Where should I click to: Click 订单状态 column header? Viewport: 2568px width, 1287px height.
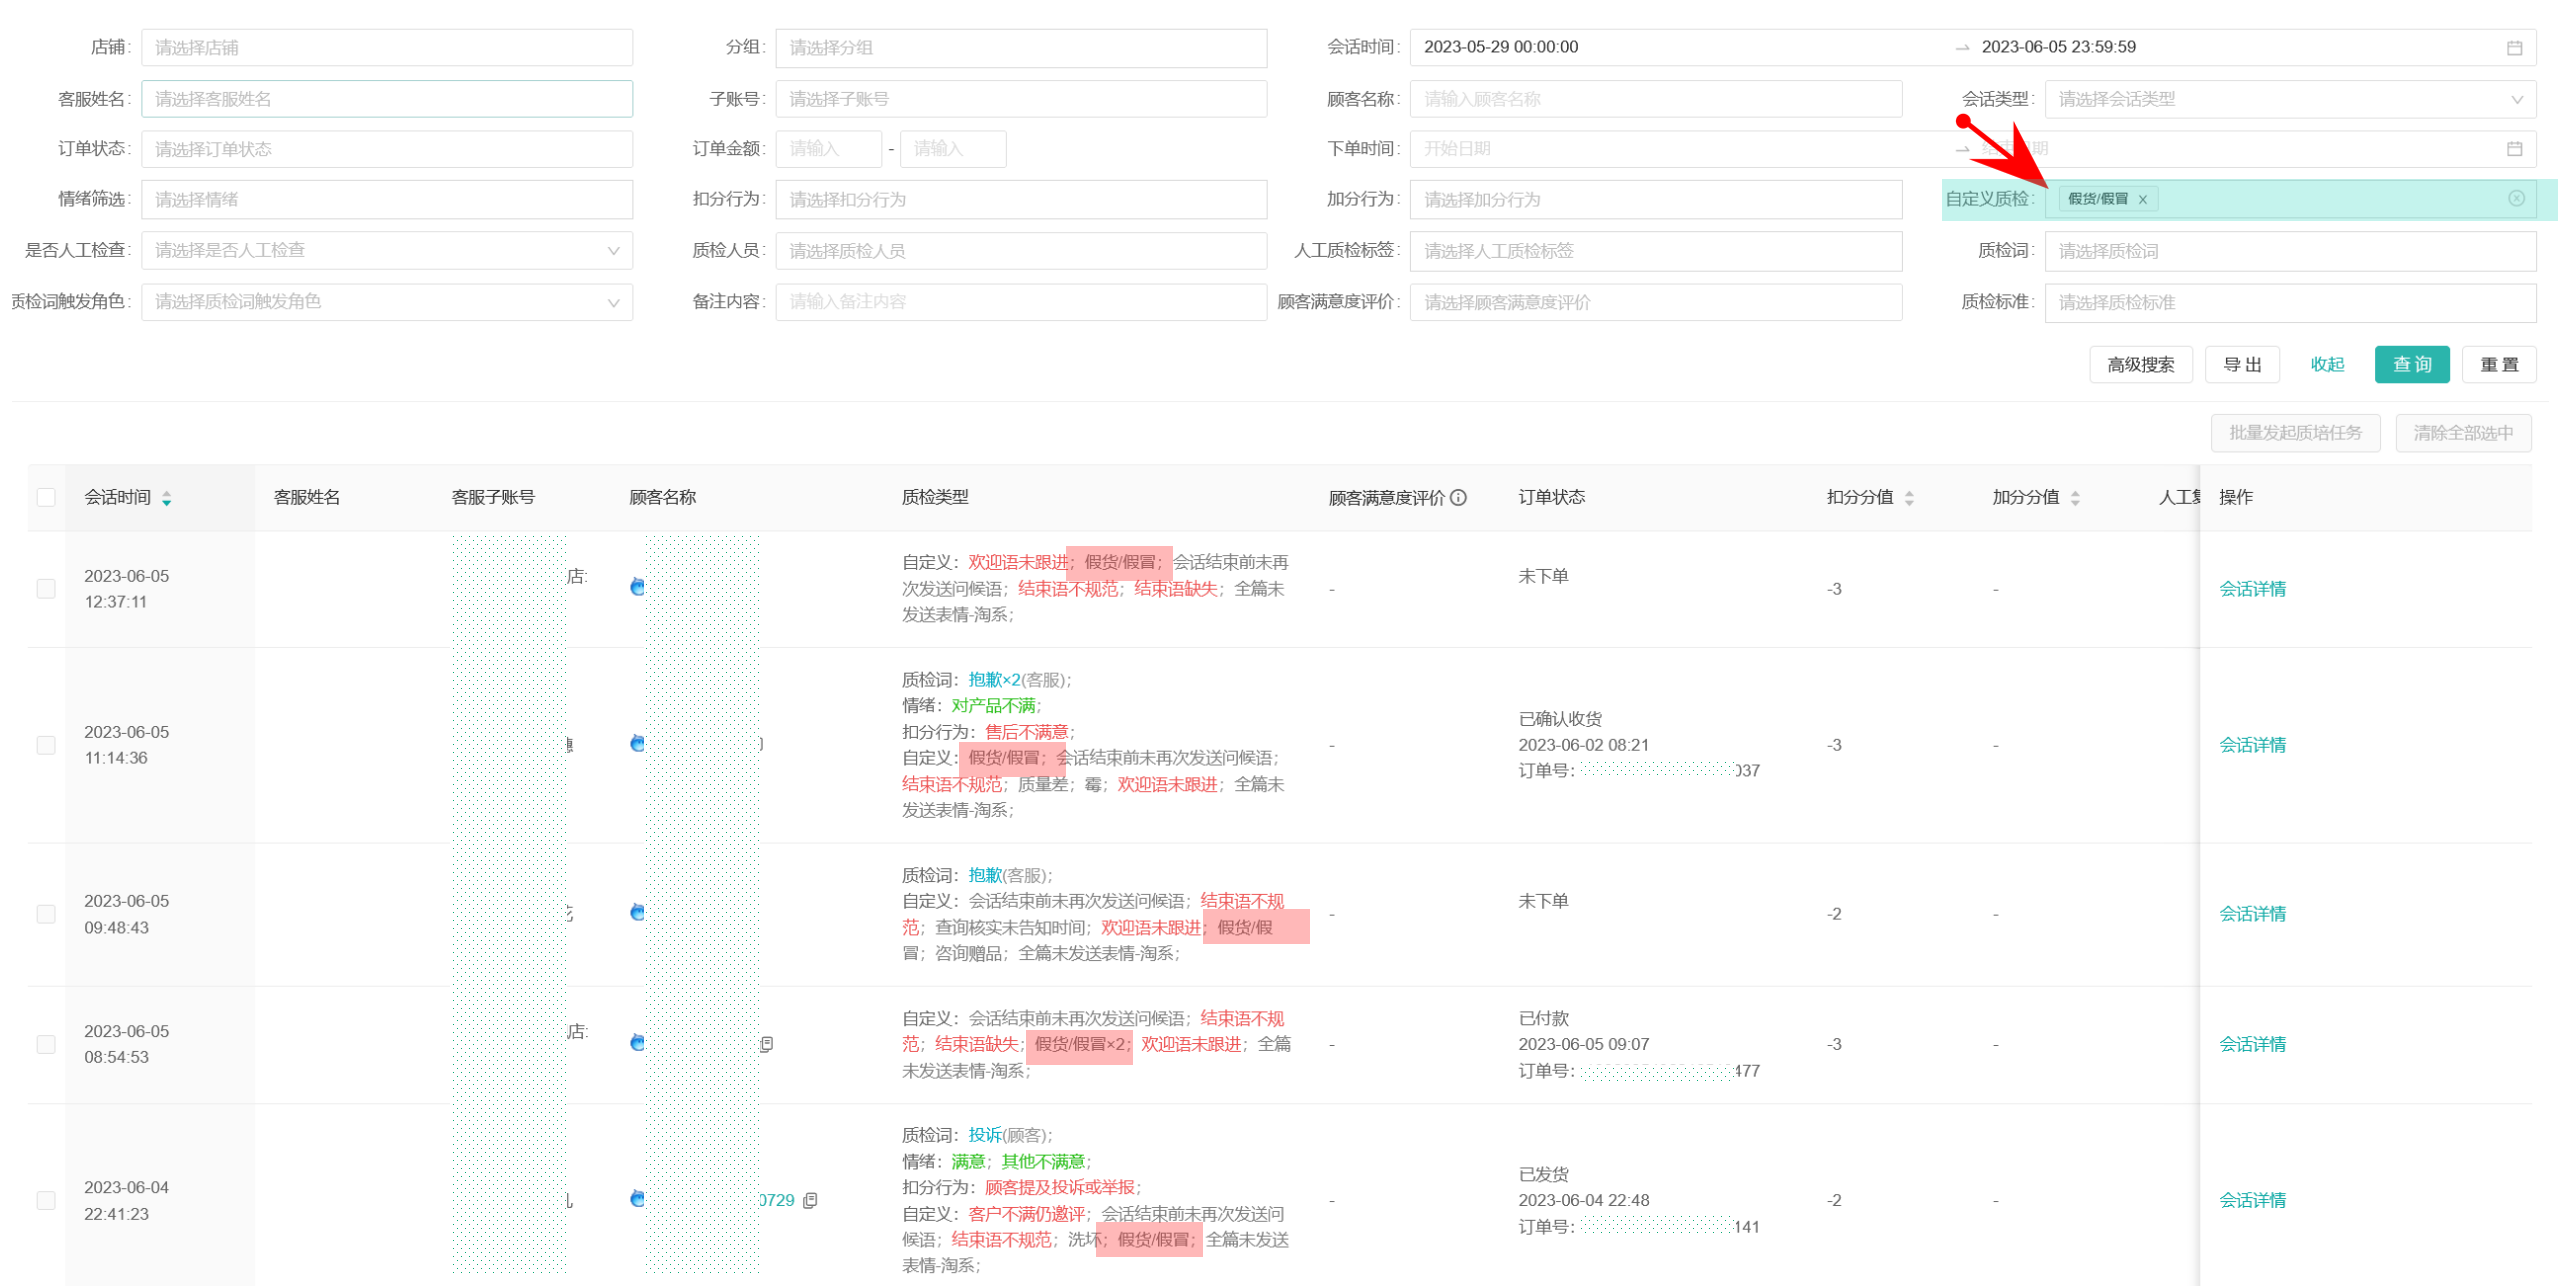coord(1552,498)
